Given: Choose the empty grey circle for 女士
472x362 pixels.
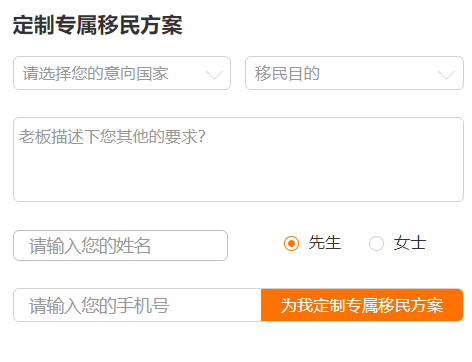Looking at the screenshot, I should 376,243.
